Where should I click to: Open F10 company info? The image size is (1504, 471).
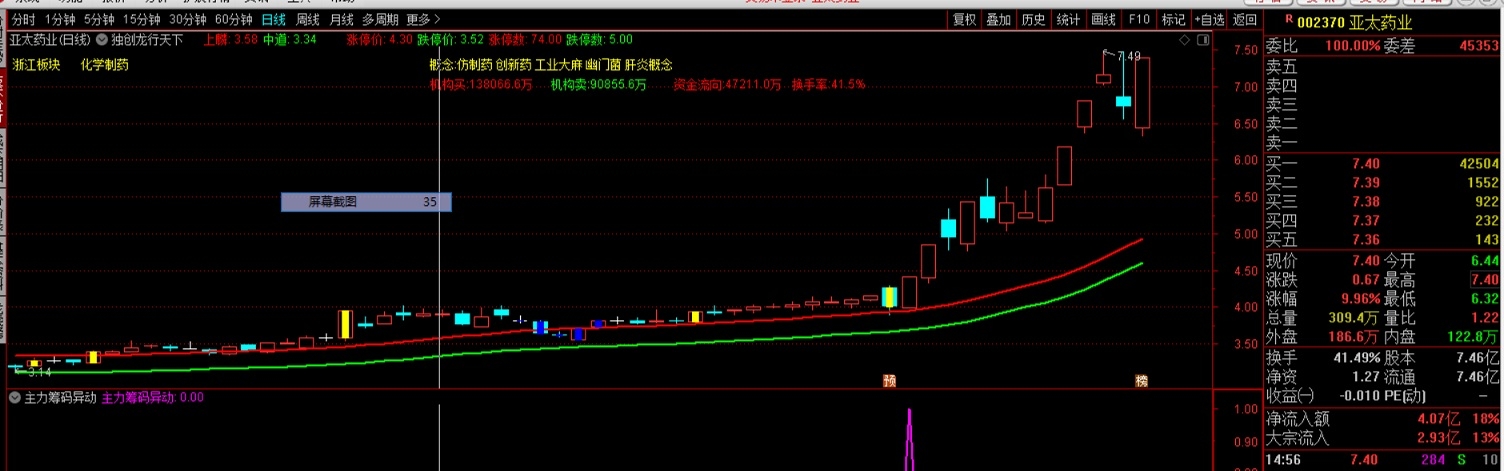(x=1138, y=19)
